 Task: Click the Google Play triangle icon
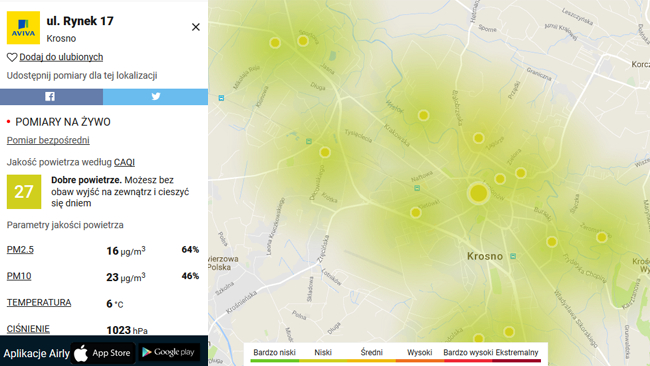146,352
